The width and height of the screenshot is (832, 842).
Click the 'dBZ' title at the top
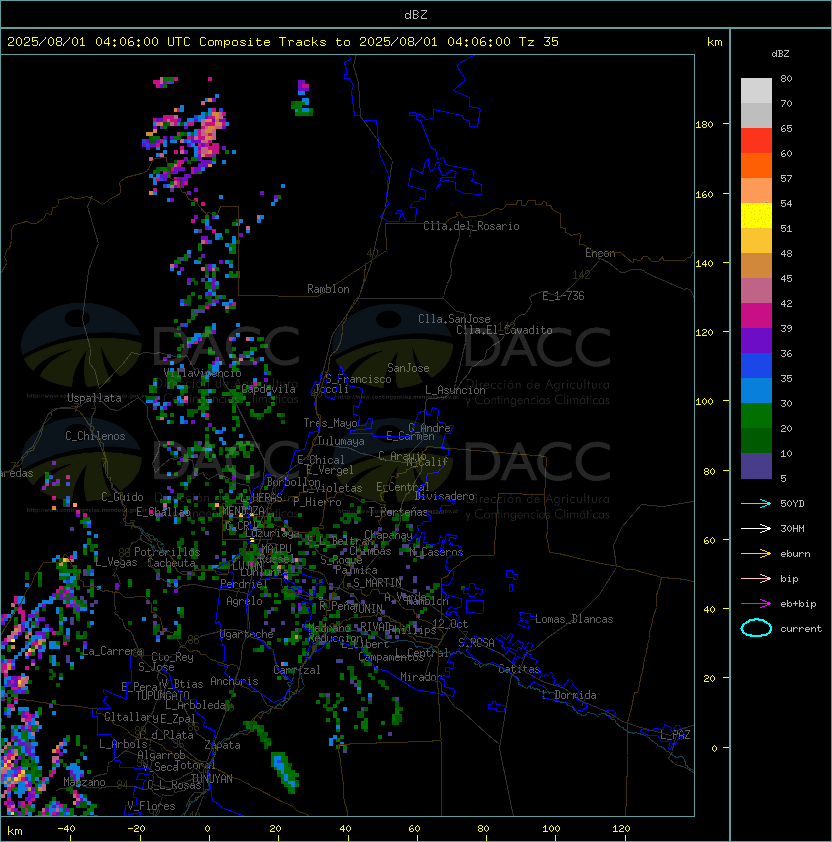(x=416, y=14)
